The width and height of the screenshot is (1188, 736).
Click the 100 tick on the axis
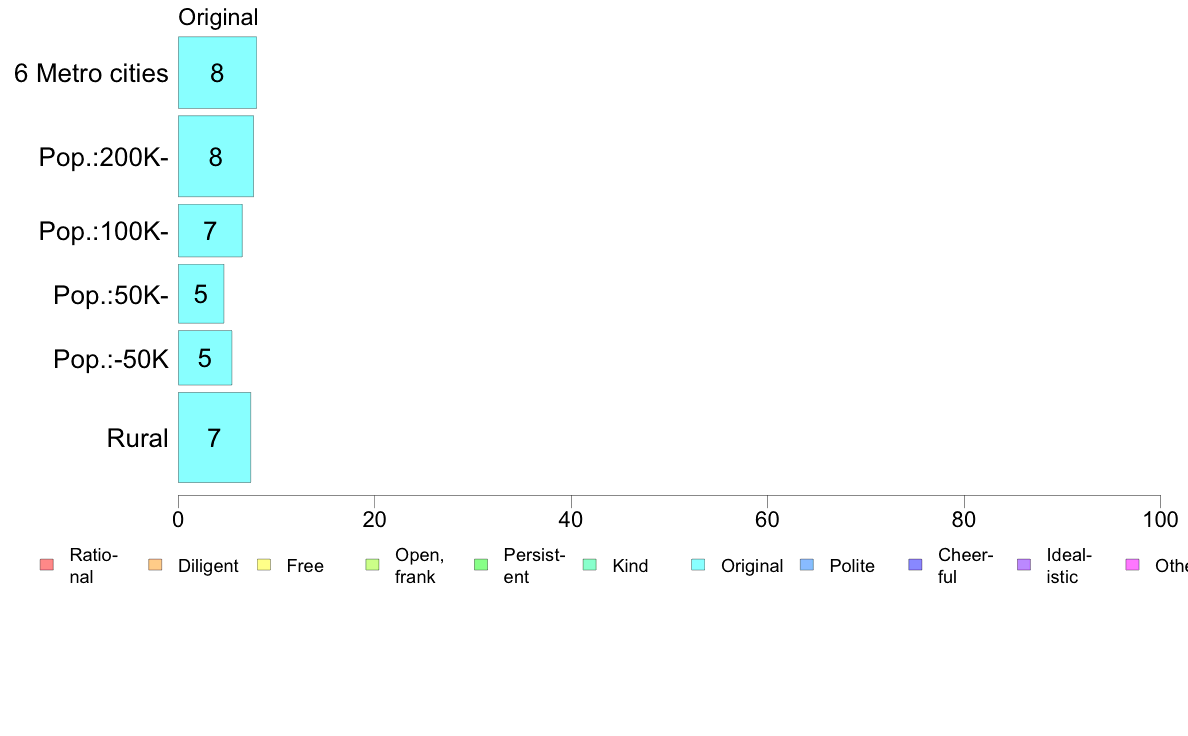1160,519
